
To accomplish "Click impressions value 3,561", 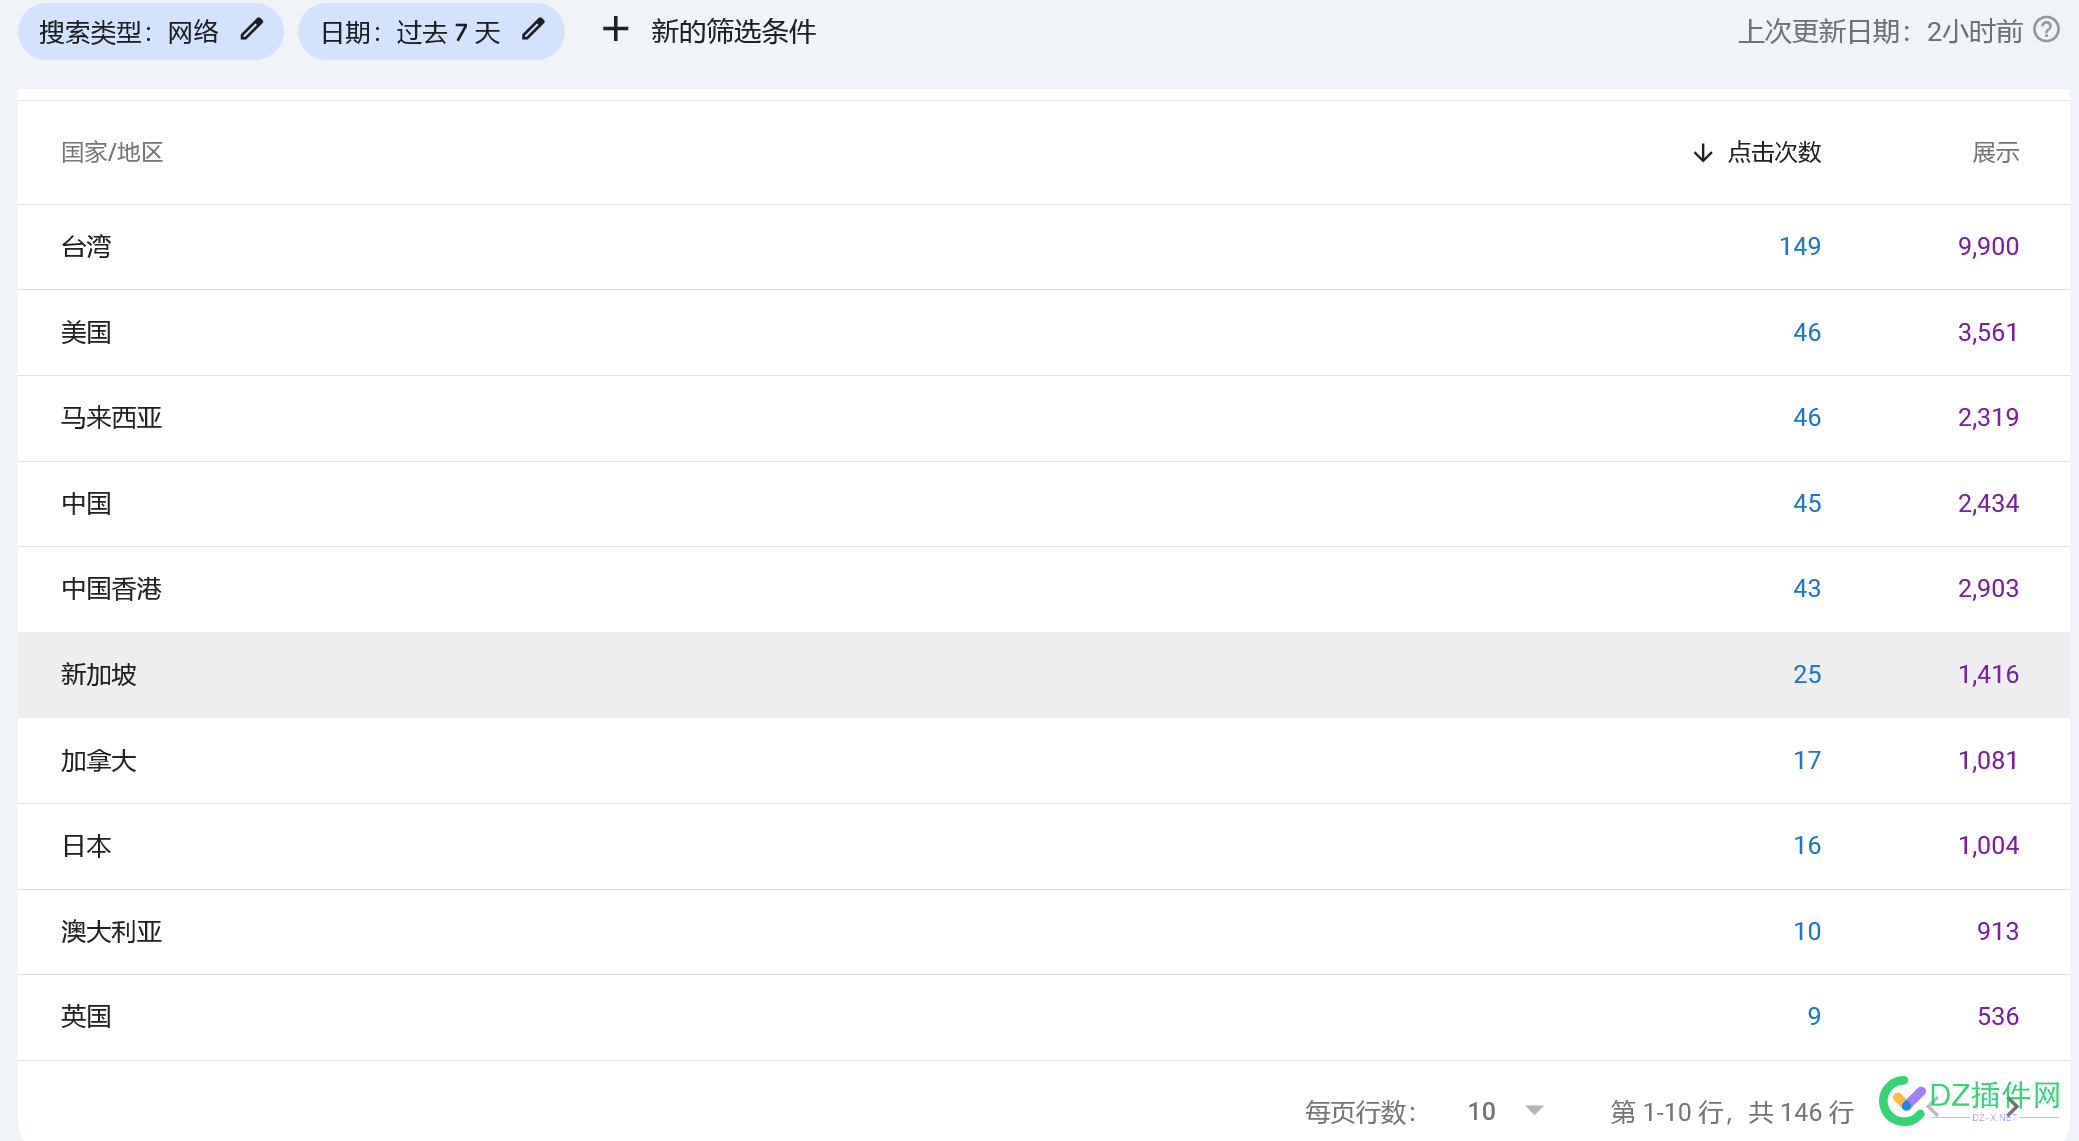I will [x=1988, y=333].
